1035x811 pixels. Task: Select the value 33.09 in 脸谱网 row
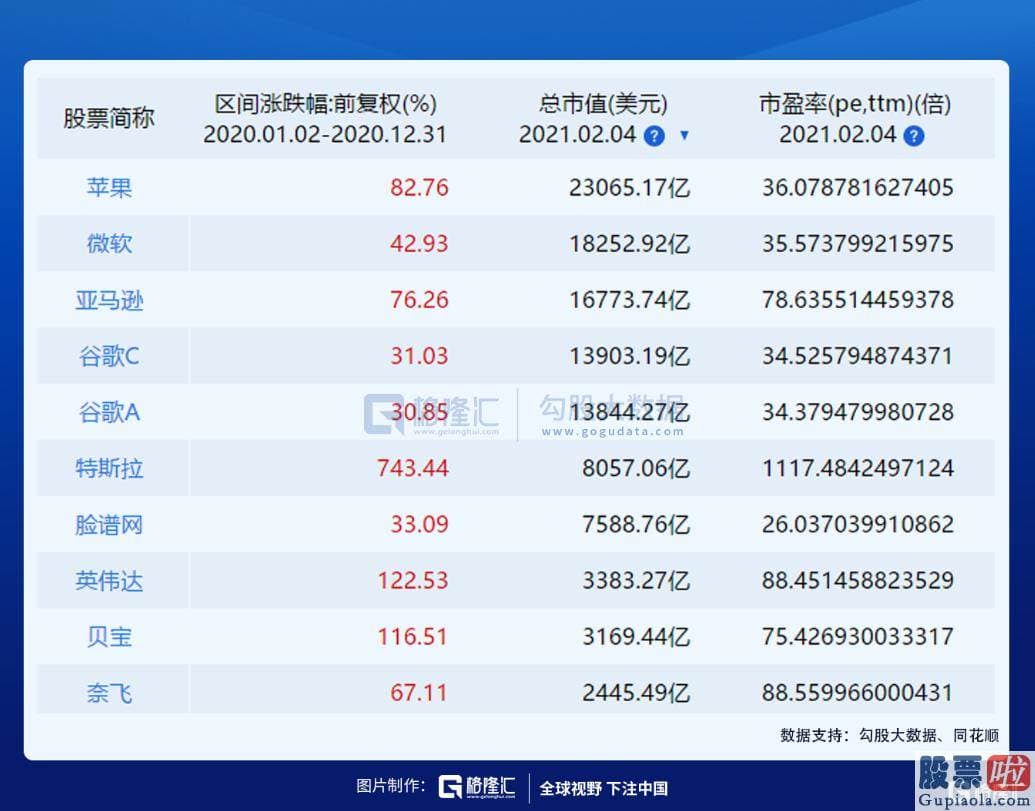click(419, 524)
